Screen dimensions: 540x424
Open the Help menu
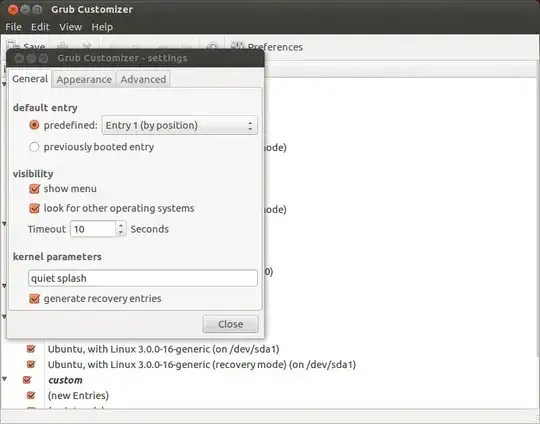(102, 27)
